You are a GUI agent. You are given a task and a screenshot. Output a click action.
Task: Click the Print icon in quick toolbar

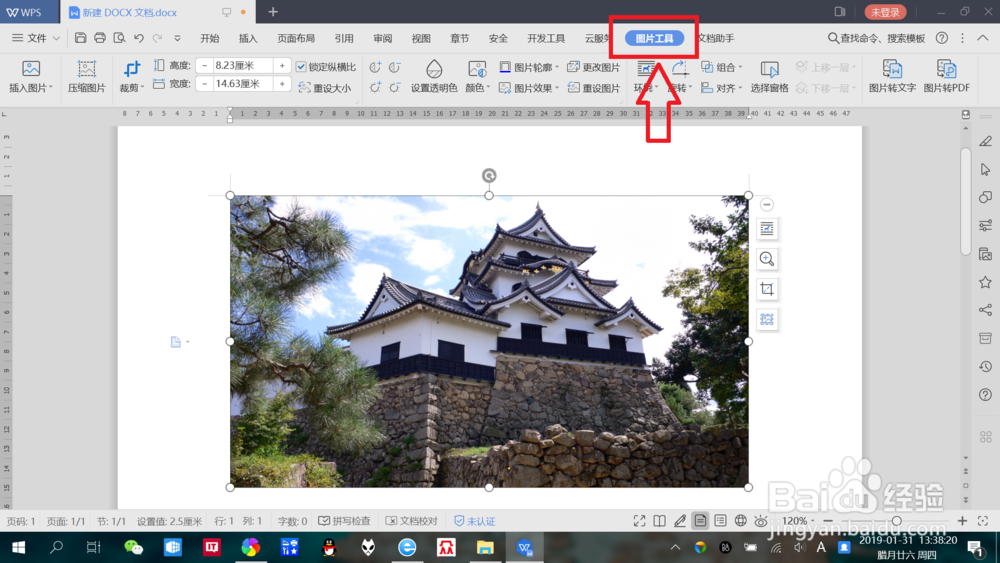coord(99,38)
